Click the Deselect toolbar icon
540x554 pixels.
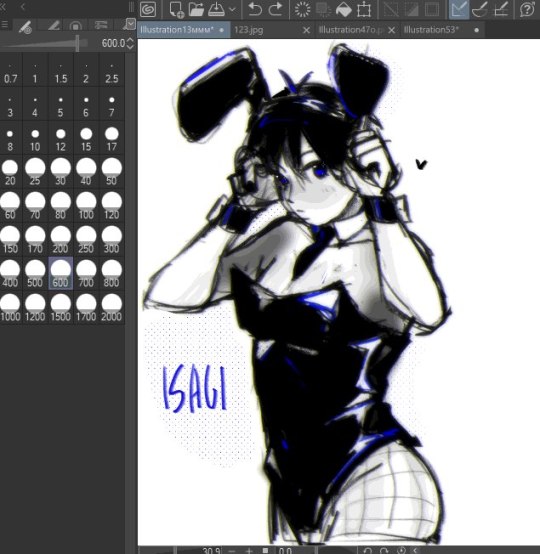(x=391, y=9)
